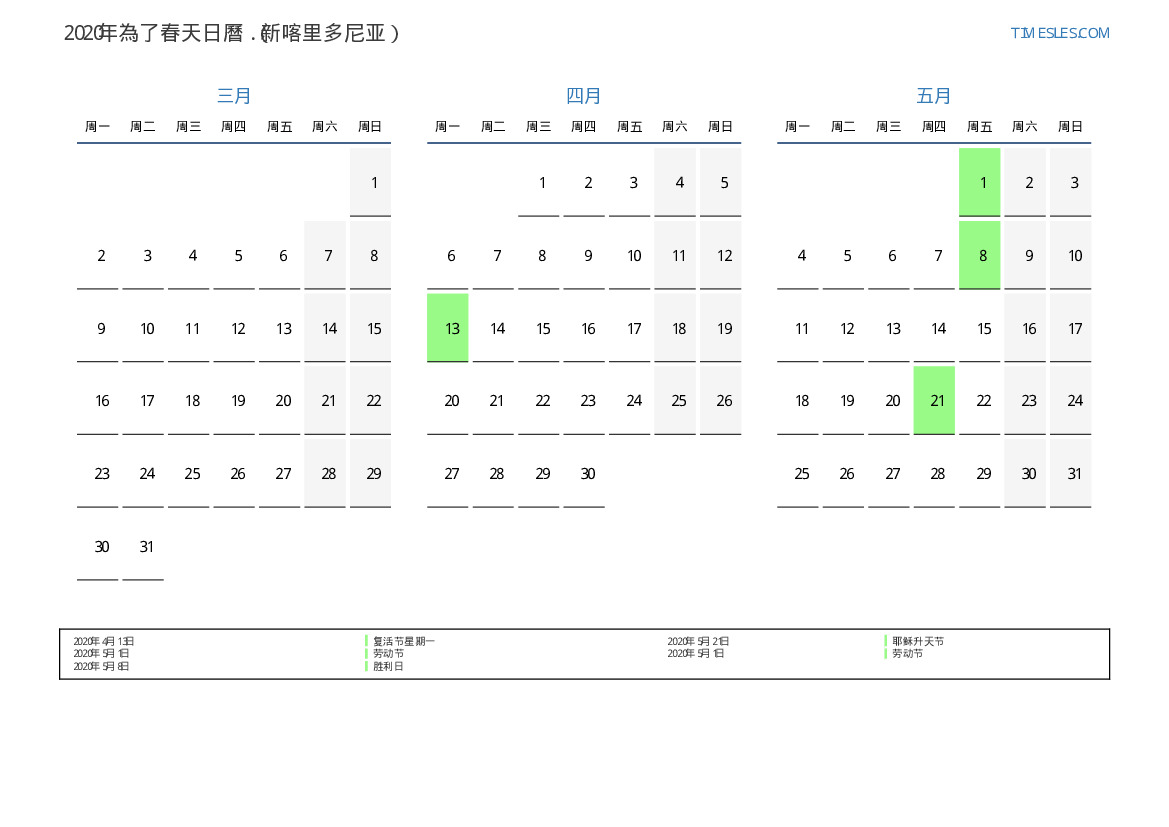Click the 三月 month heading
The image size is (1169, 827).
(234, 96)
